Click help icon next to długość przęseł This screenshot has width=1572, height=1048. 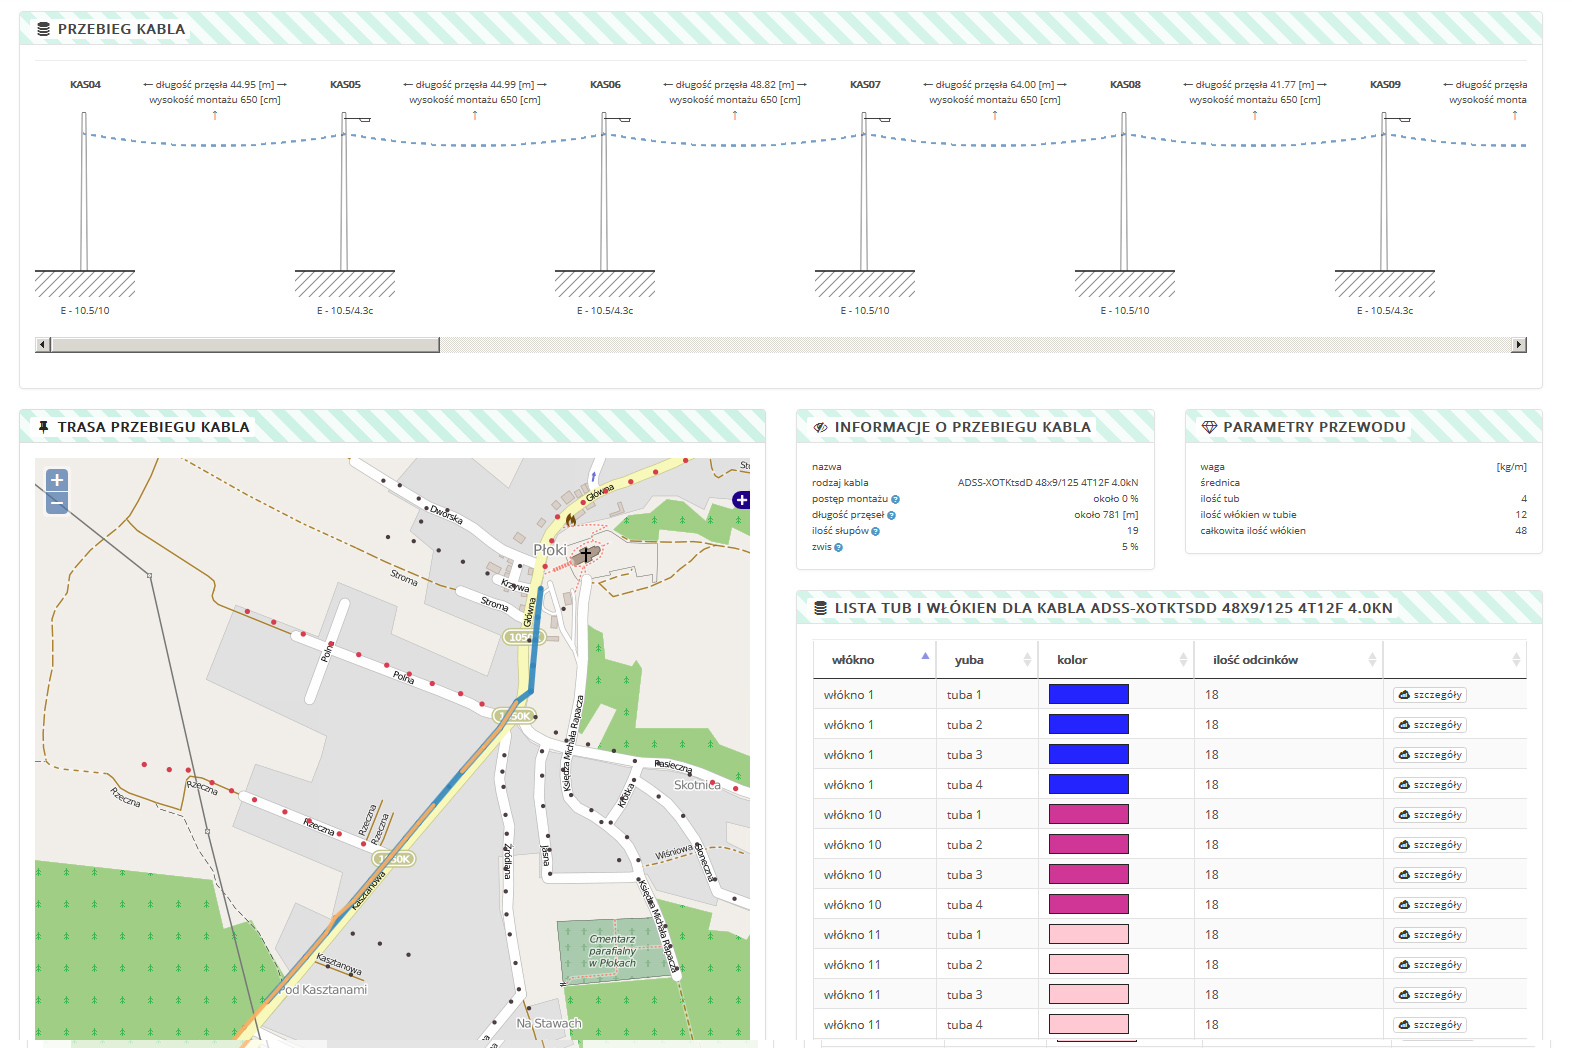pyautogui.click(x=891, y=515)
